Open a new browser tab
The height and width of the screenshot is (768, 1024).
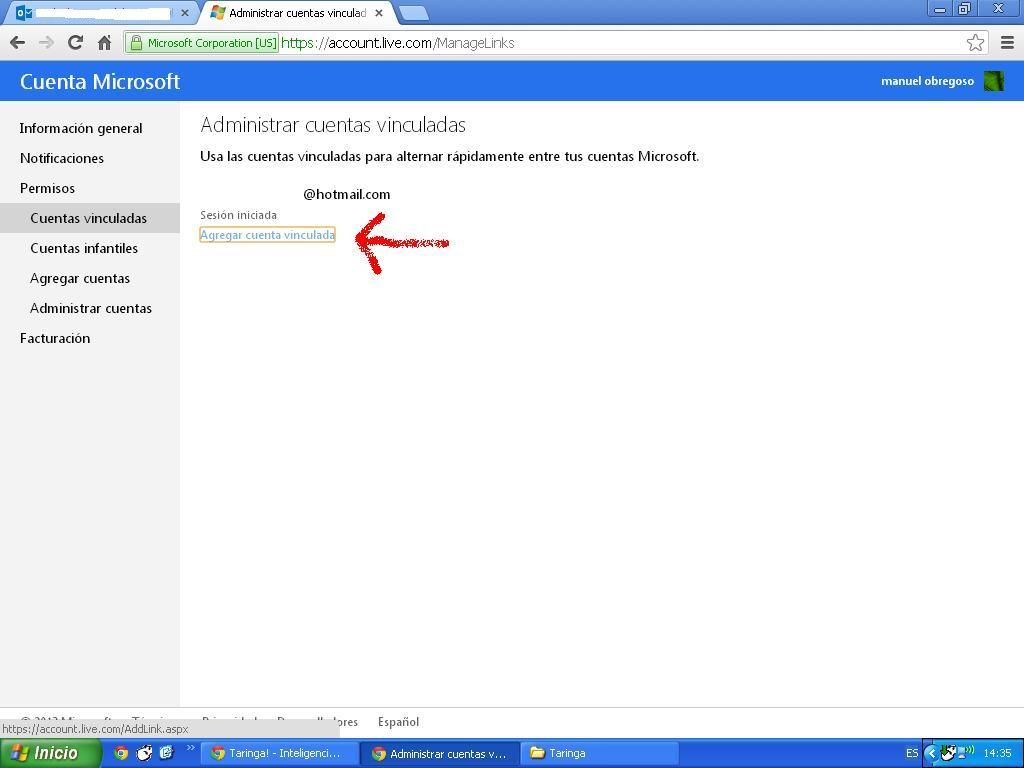[413, 13]
